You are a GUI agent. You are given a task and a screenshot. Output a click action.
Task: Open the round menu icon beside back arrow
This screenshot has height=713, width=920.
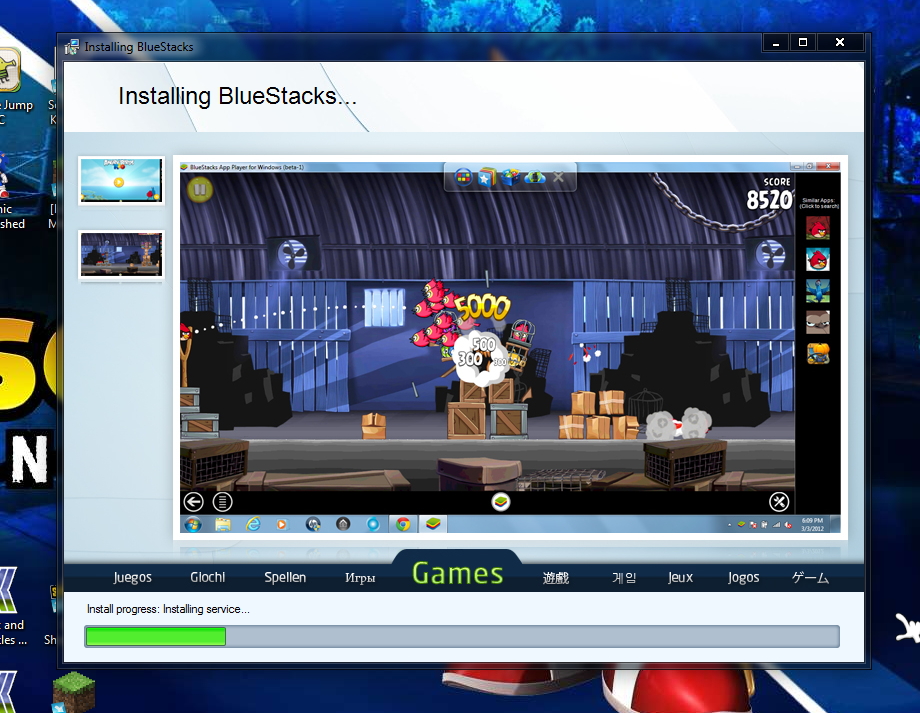(222, 502)
